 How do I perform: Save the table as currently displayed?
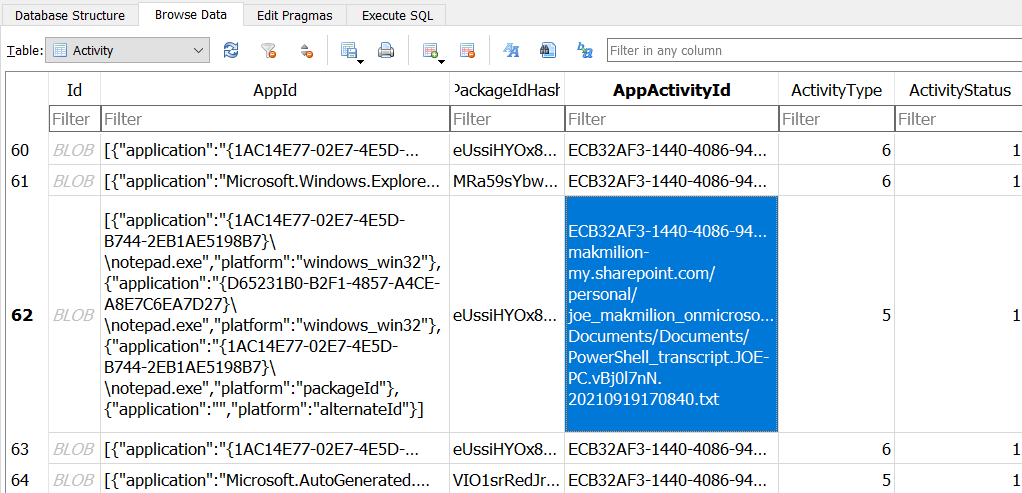click(x=349, y=50)
